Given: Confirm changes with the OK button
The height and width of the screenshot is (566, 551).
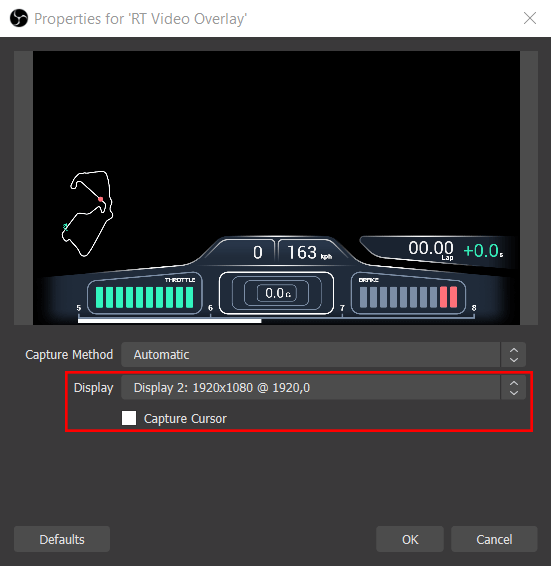Looking at the screenshot, I should [410, 539].
